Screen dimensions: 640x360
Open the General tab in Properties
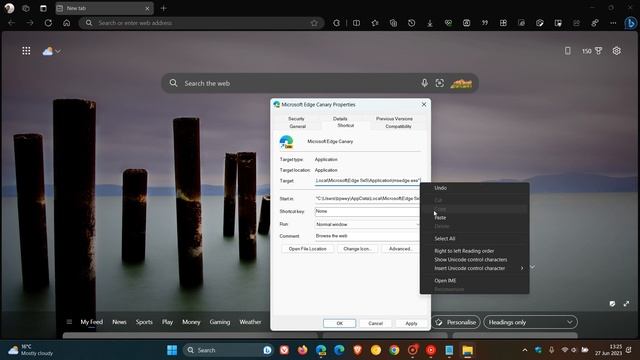click(x=298, y=126)
